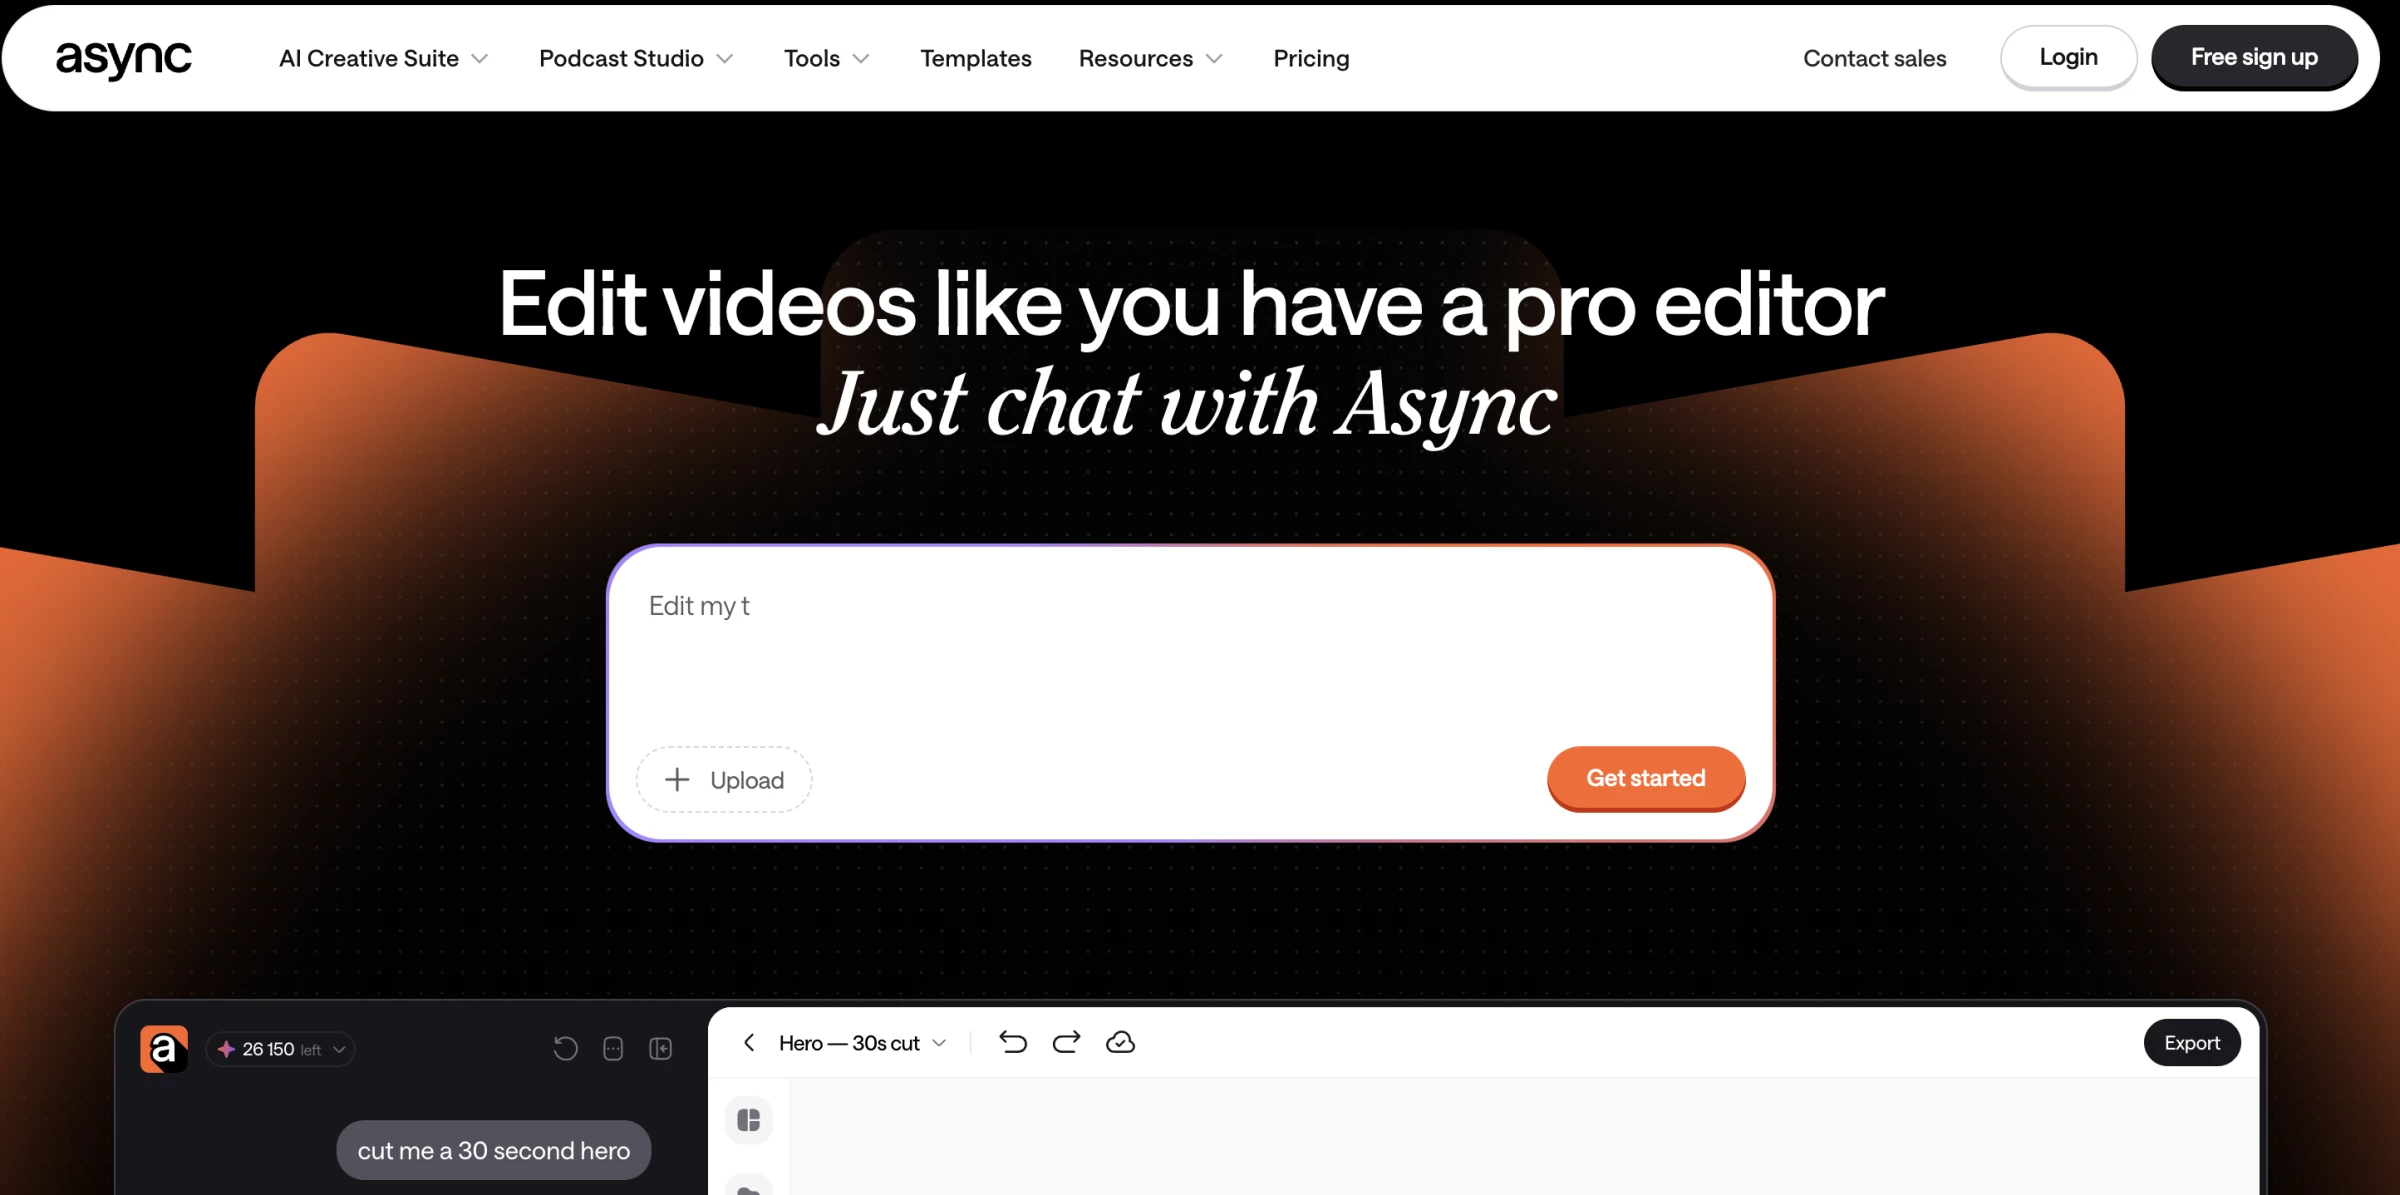Screen dimensions: 2400x1195
Task: Click the Login button
Action: tap(2068, 58)
